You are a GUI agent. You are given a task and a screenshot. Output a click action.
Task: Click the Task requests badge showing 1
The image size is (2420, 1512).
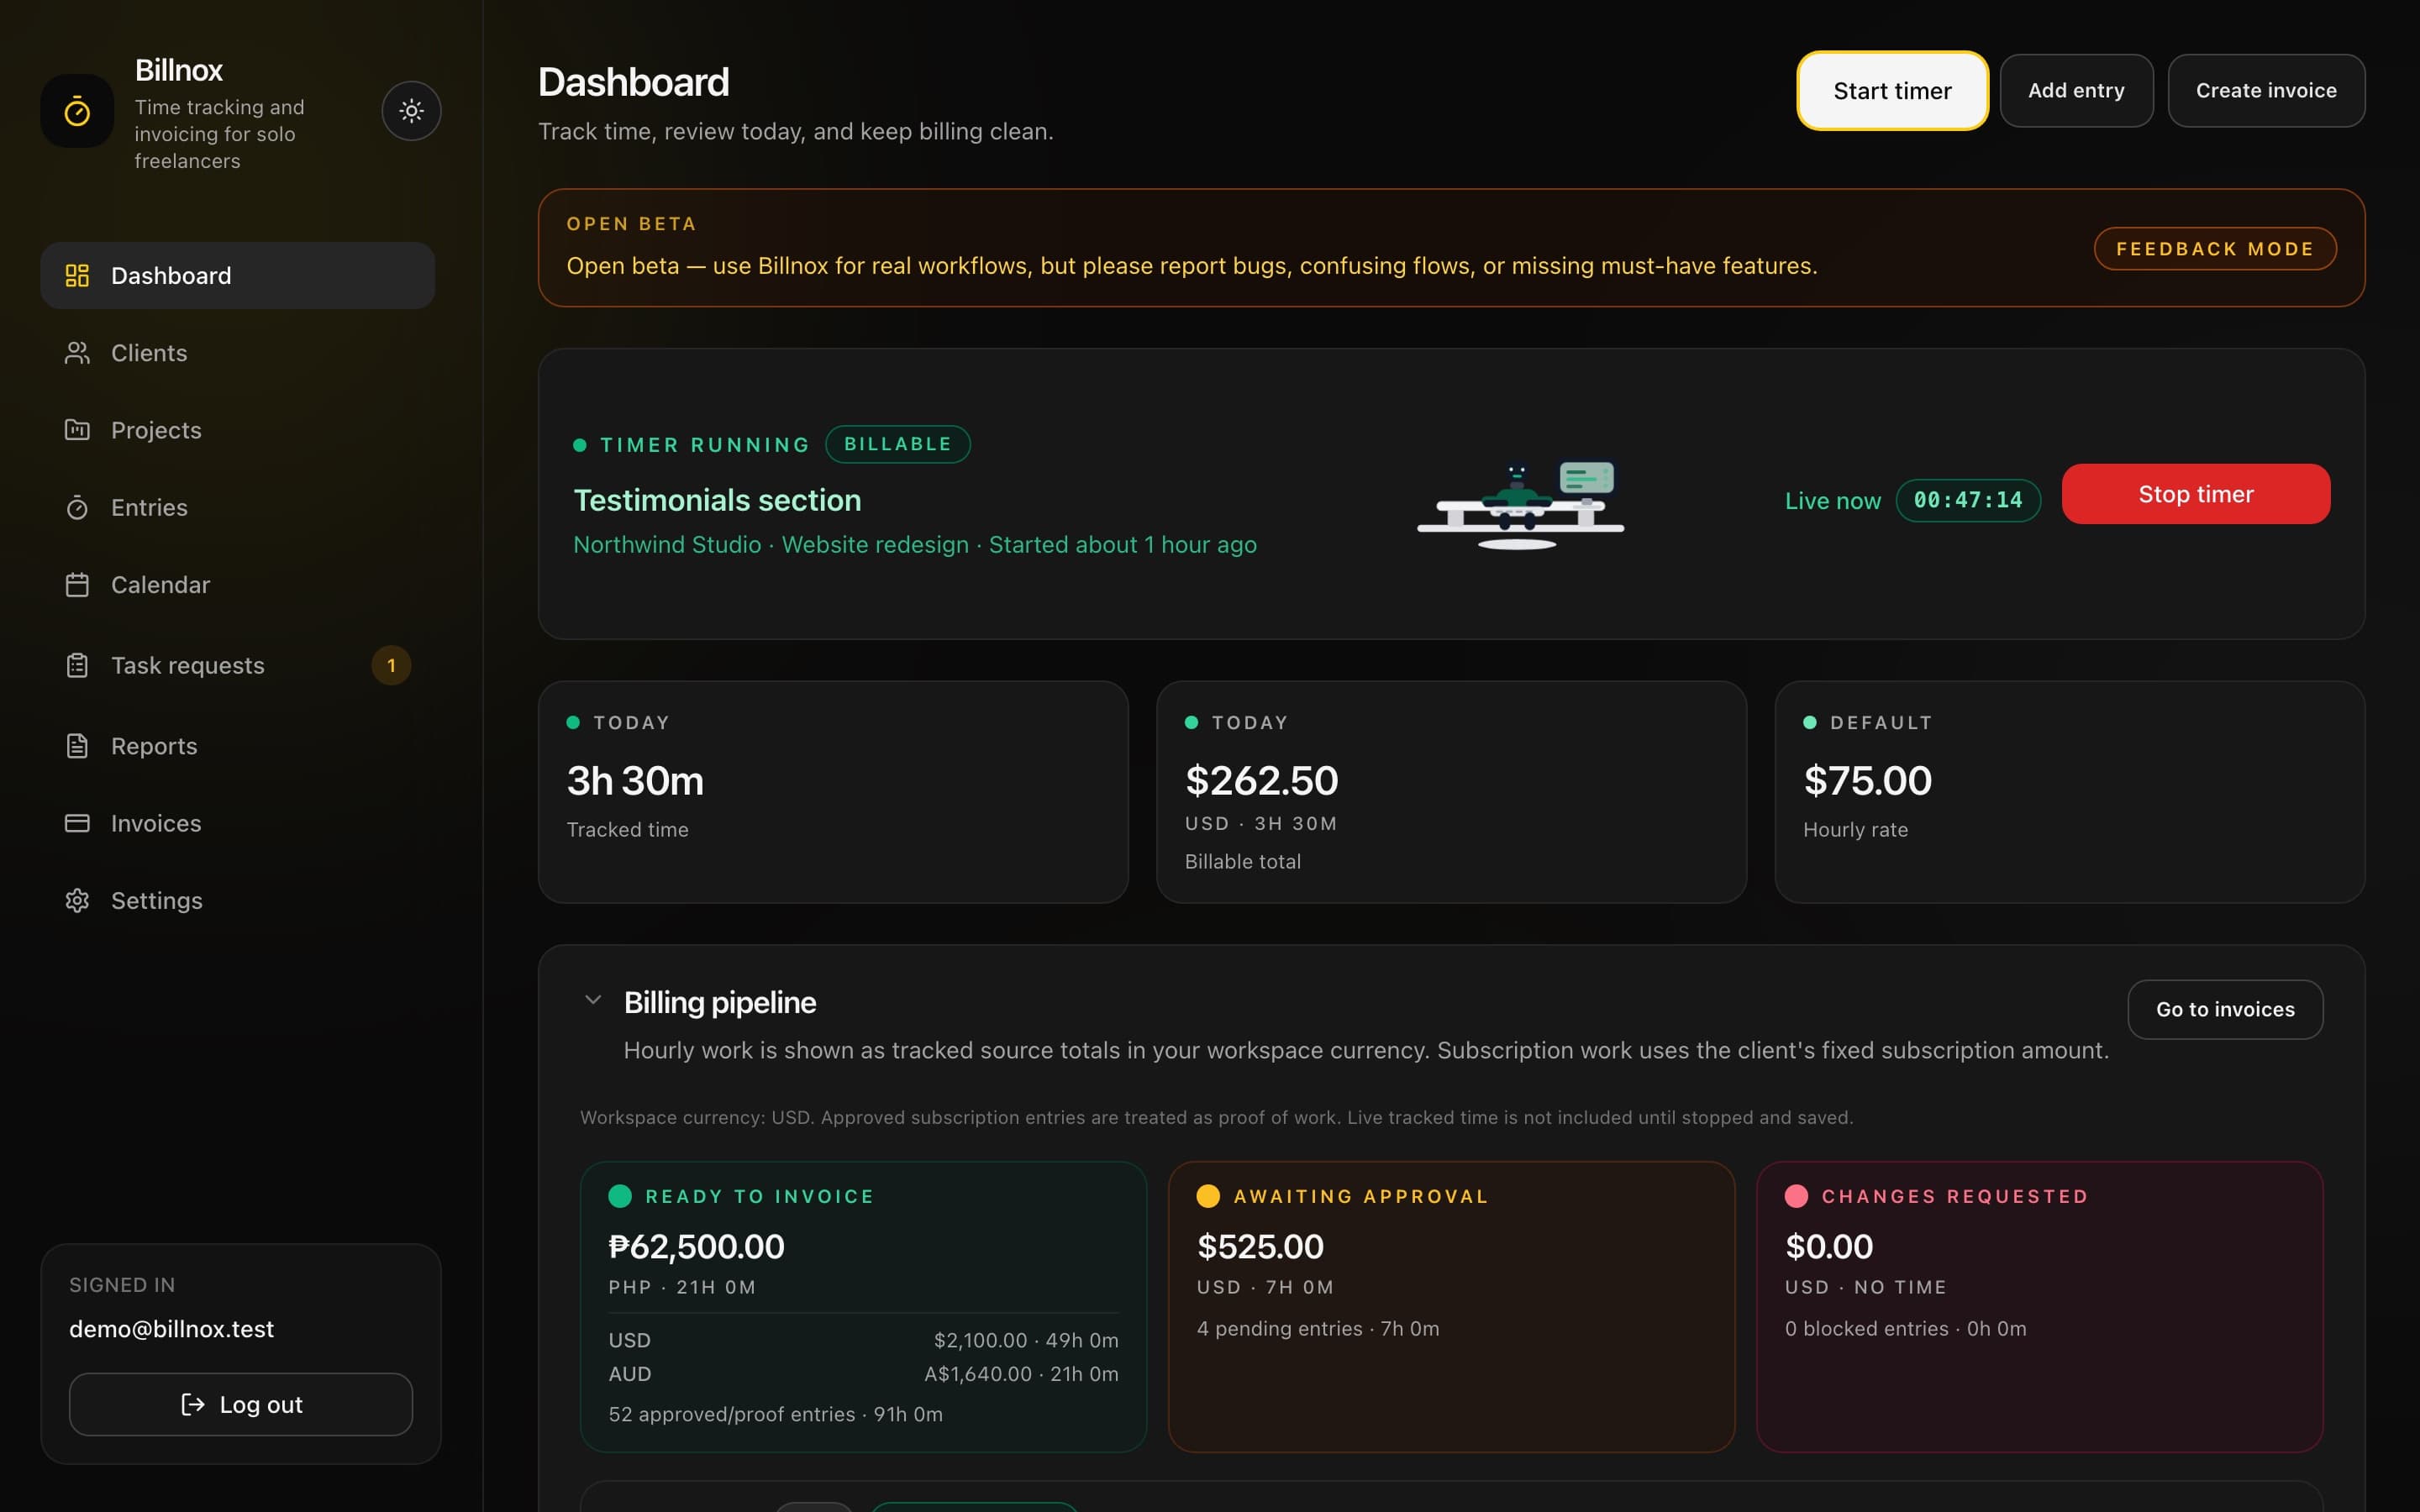tap(391, 665)
